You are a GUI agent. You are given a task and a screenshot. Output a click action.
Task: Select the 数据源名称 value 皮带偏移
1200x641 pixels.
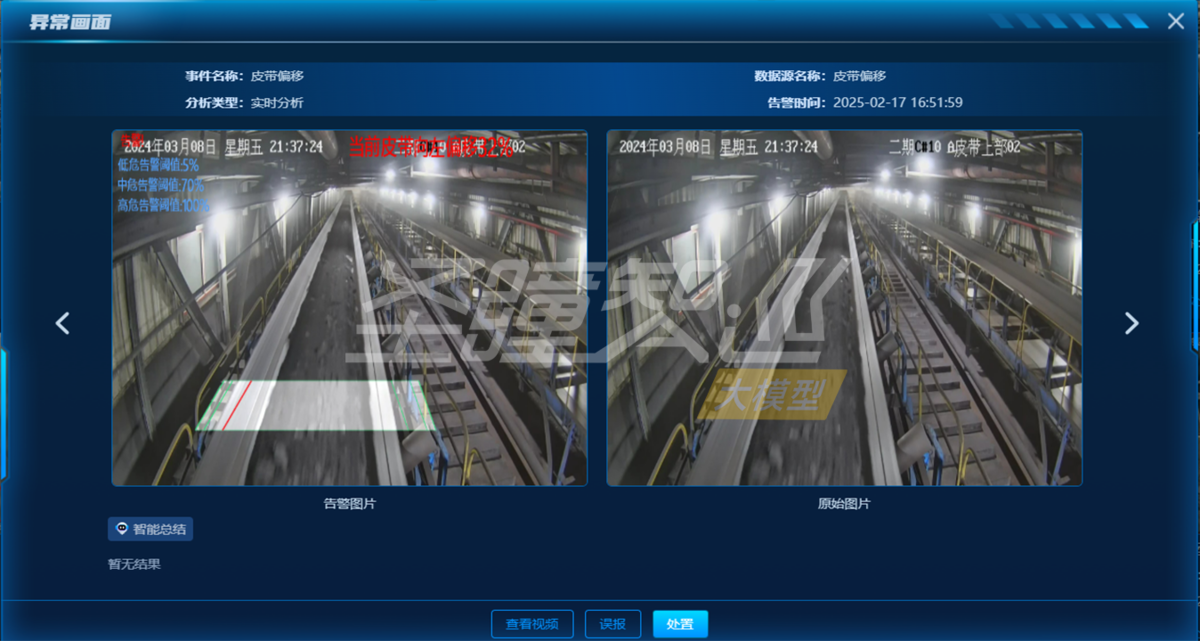pyautogui.click(x=859, y=76)
